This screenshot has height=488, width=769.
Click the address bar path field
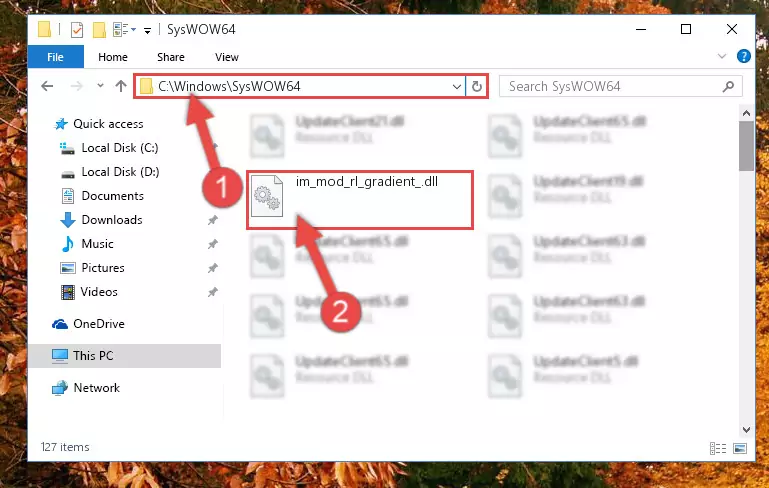[x=300, y=86]
